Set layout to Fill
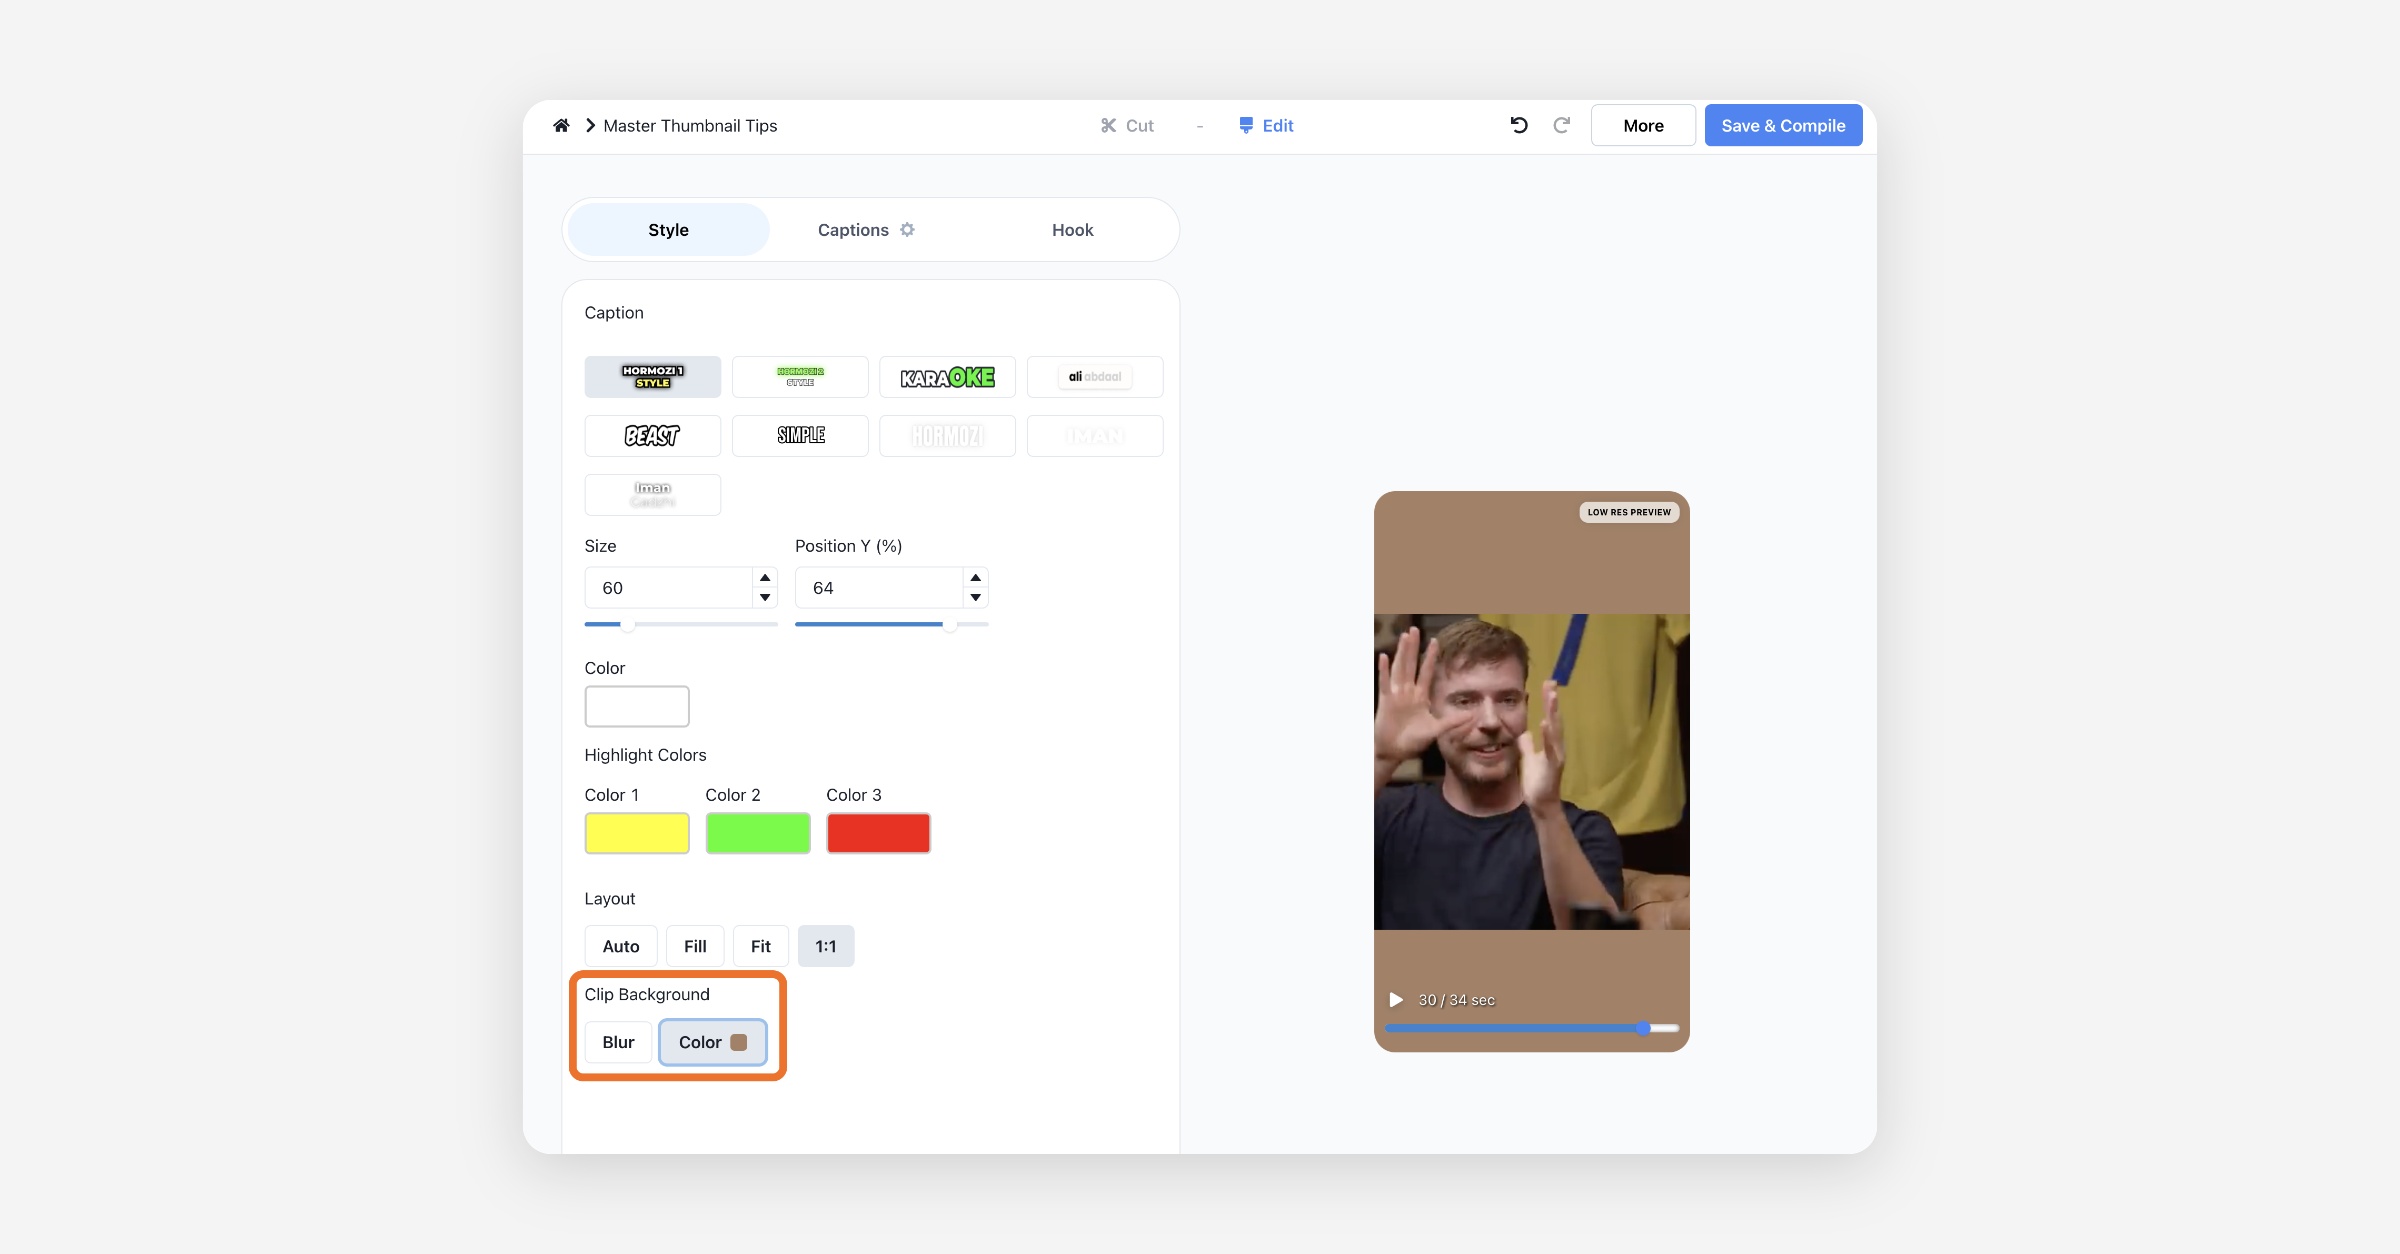Viewport: 2400px width, 1254px height. click(694, 946)
